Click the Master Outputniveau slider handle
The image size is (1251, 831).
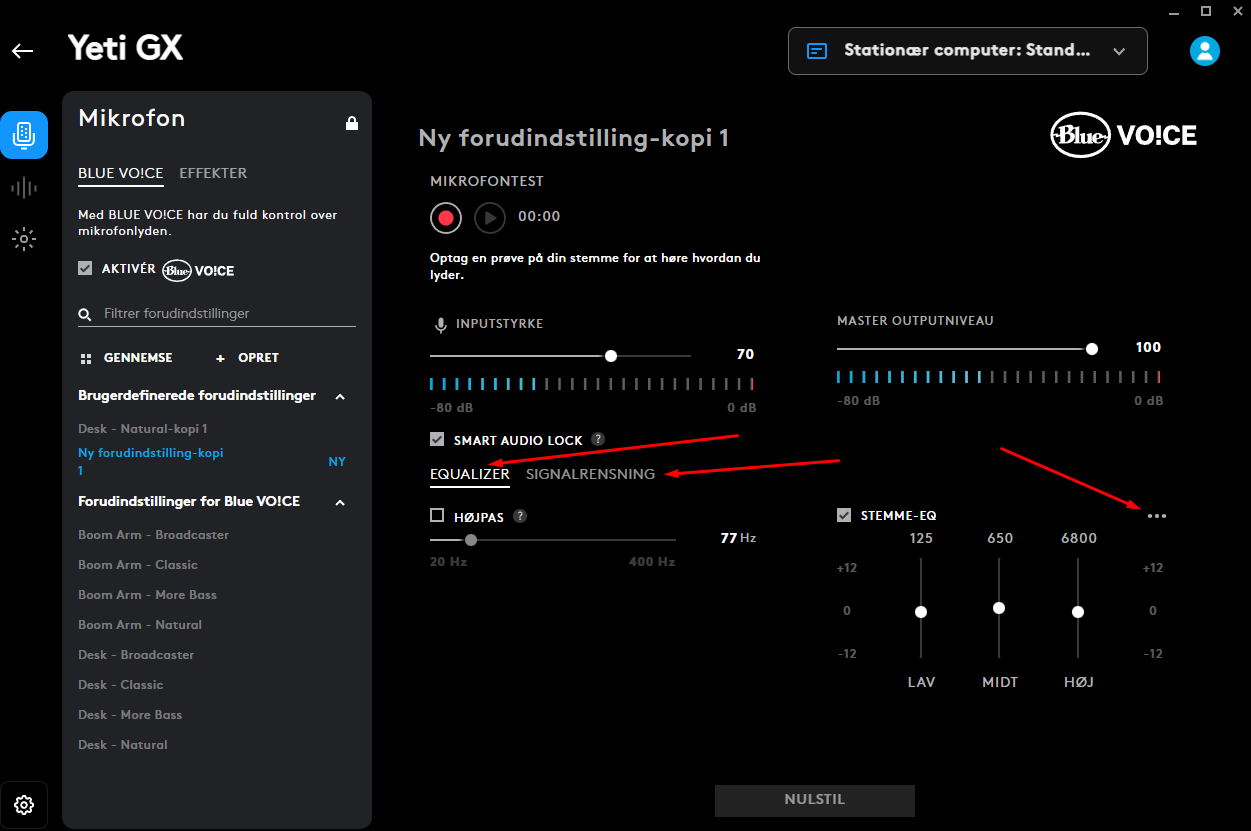click(x=1092, y=349)
